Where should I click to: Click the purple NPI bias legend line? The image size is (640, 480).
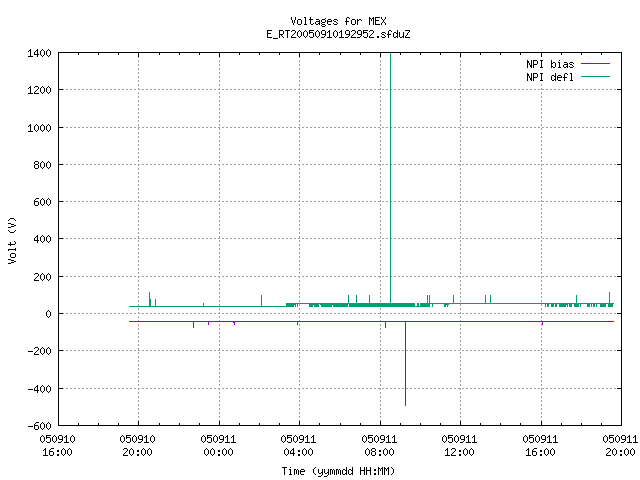coord(595,64)
